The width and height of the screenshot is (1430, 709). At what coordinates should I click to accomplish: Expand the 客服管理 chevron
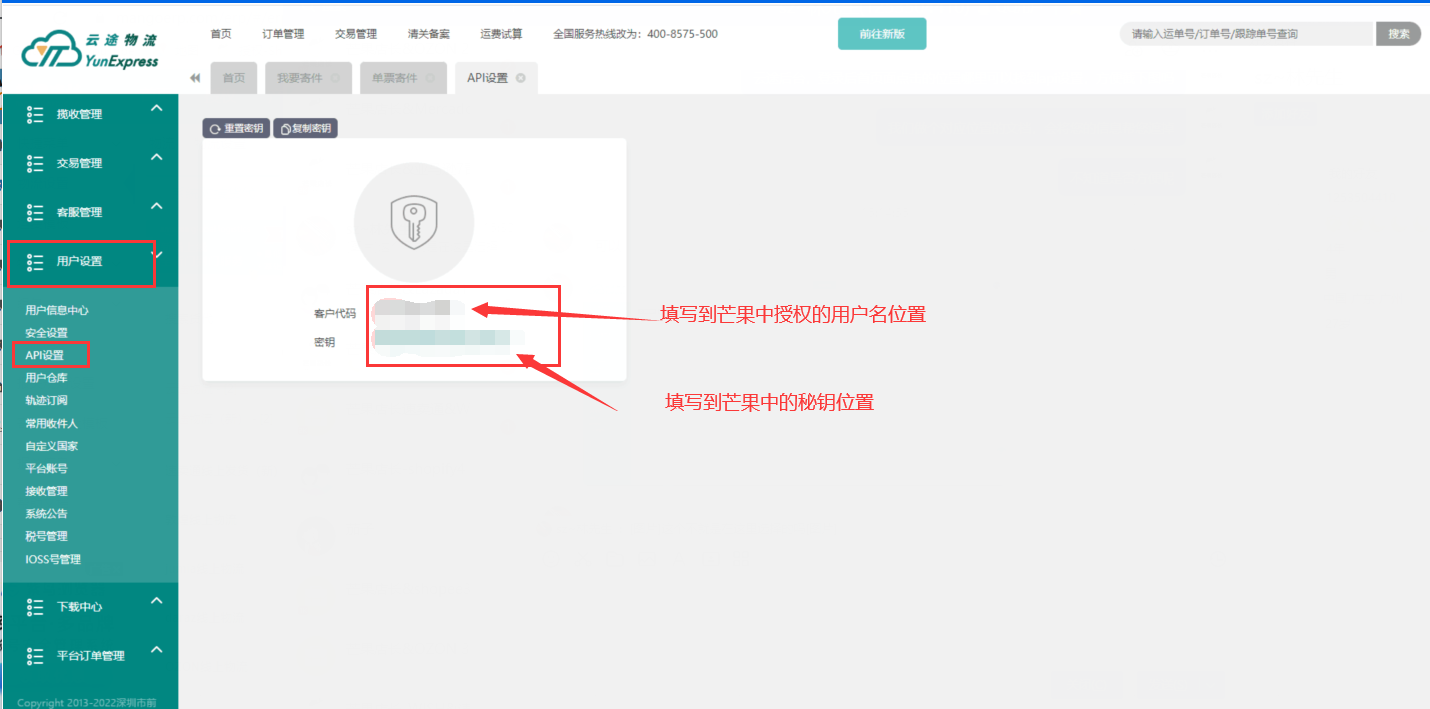[156, 205]
